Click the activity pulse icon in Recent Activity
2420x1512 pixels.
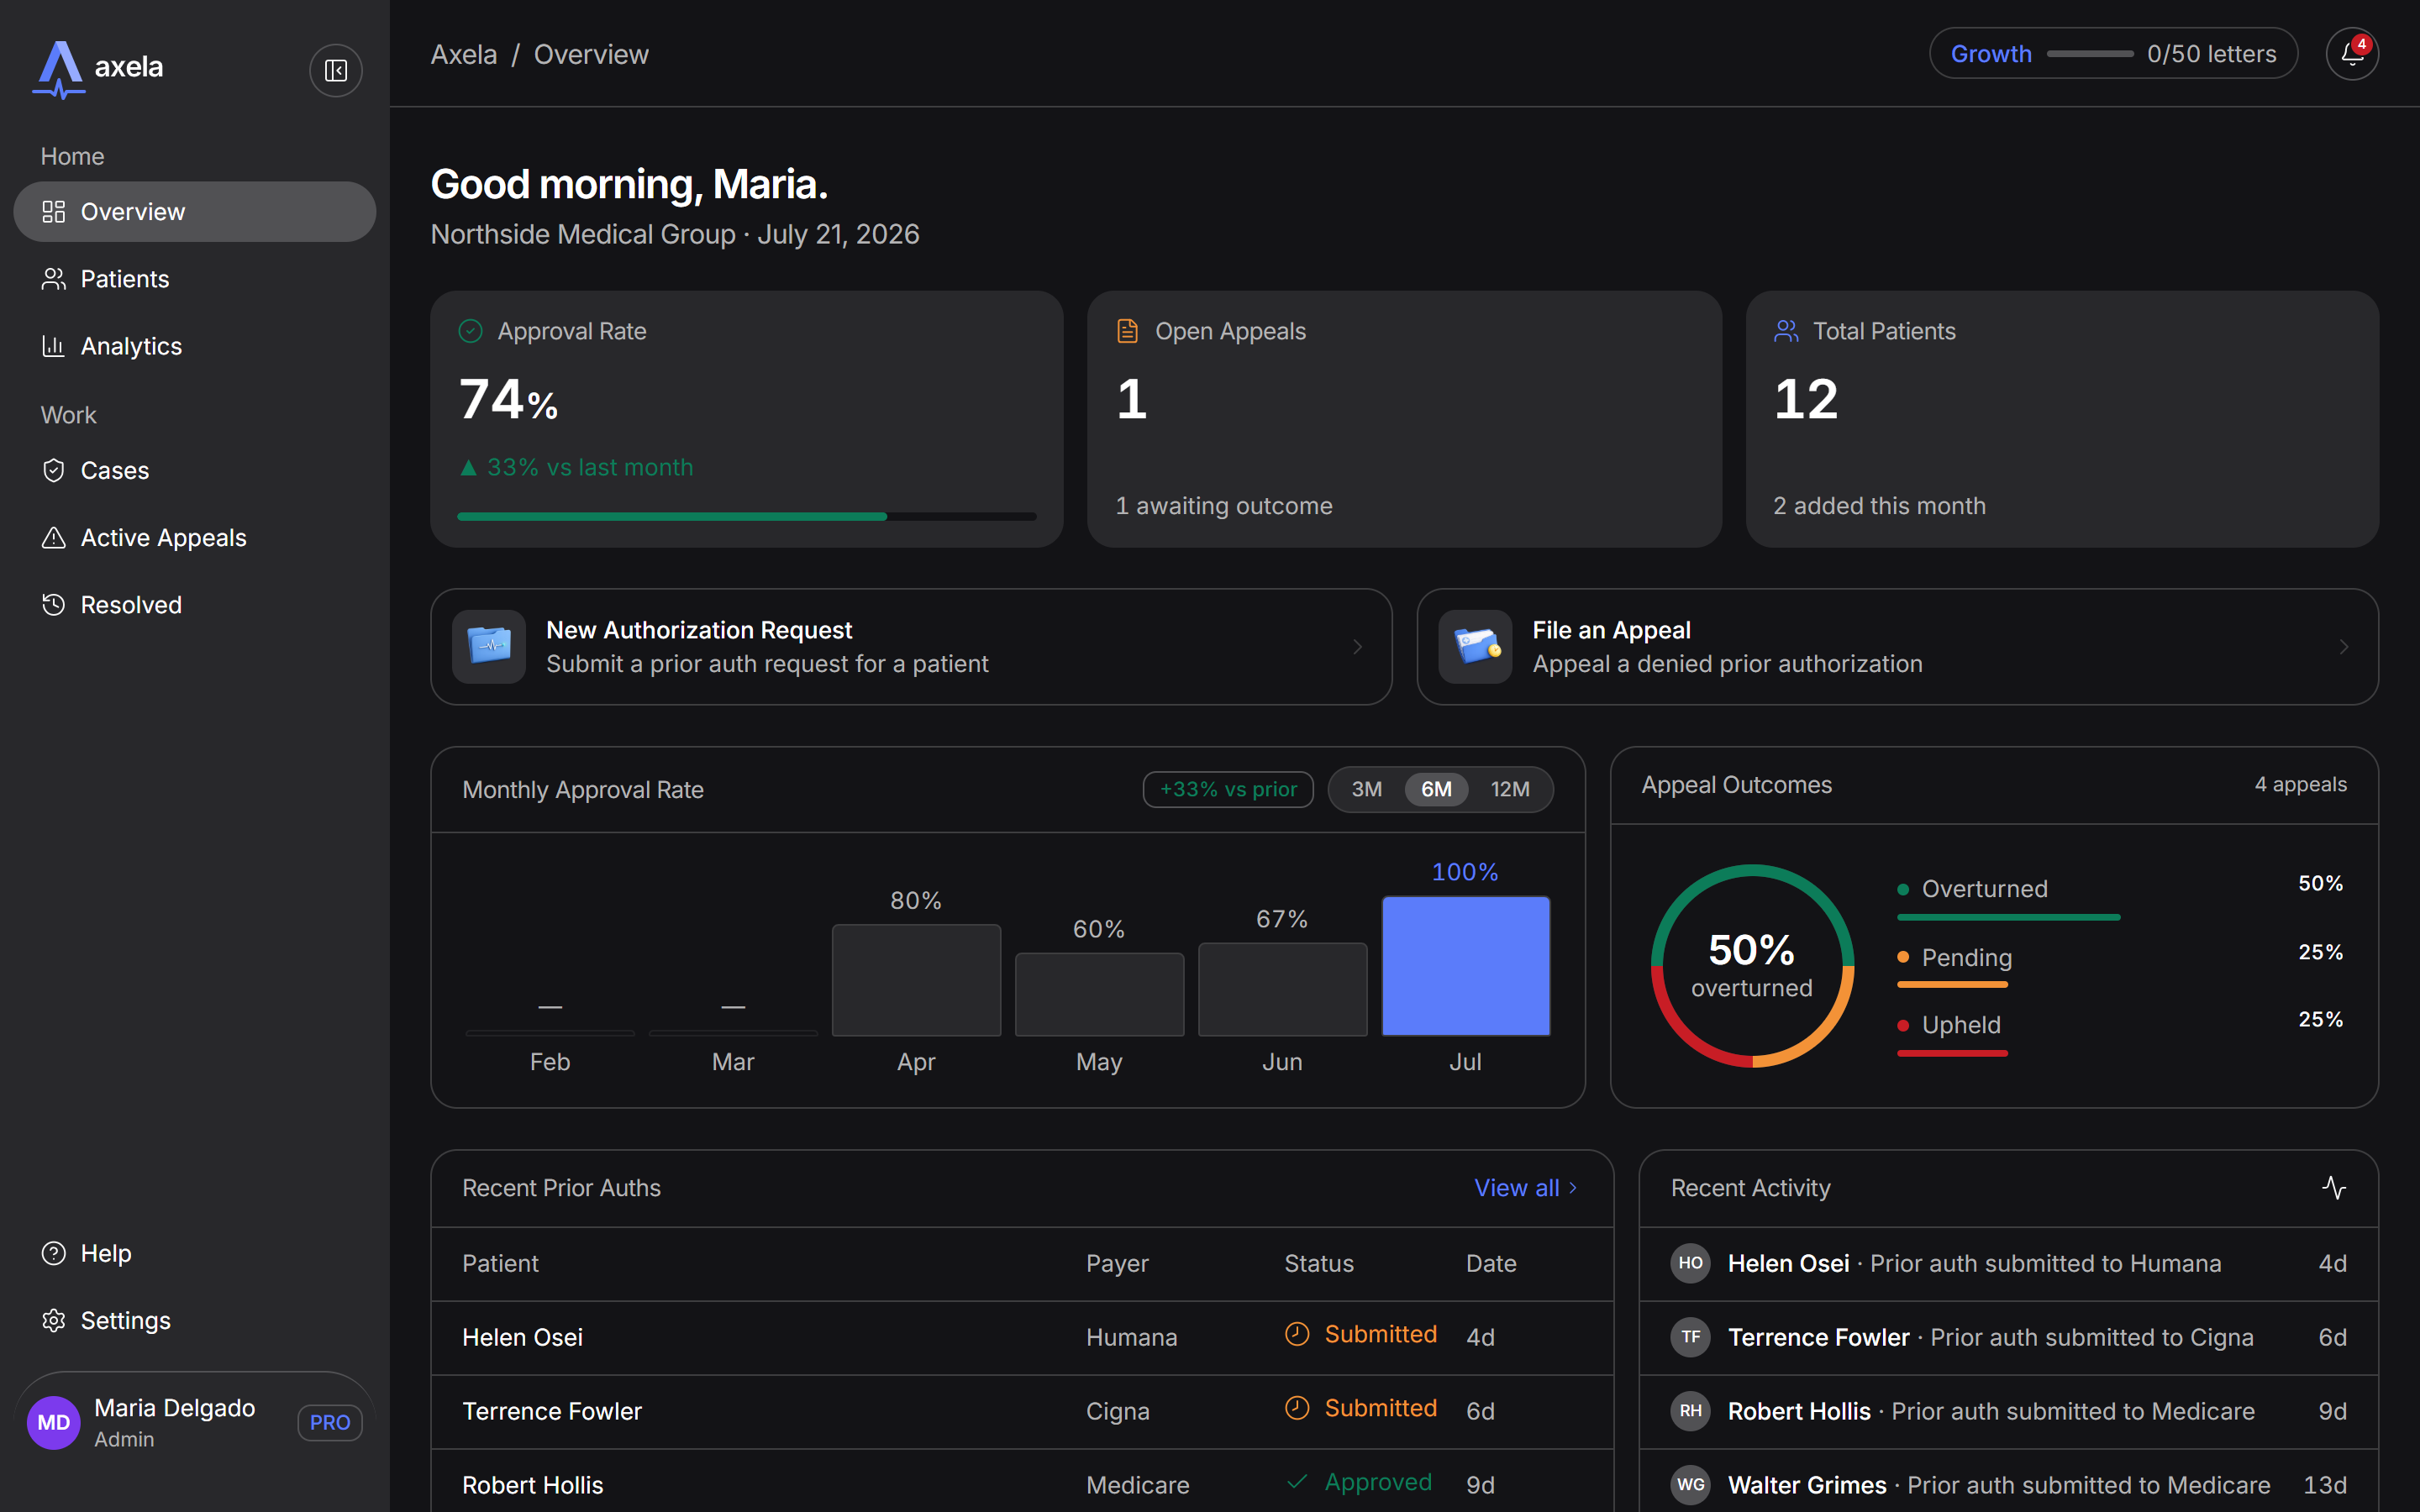pos(2334,1188)
